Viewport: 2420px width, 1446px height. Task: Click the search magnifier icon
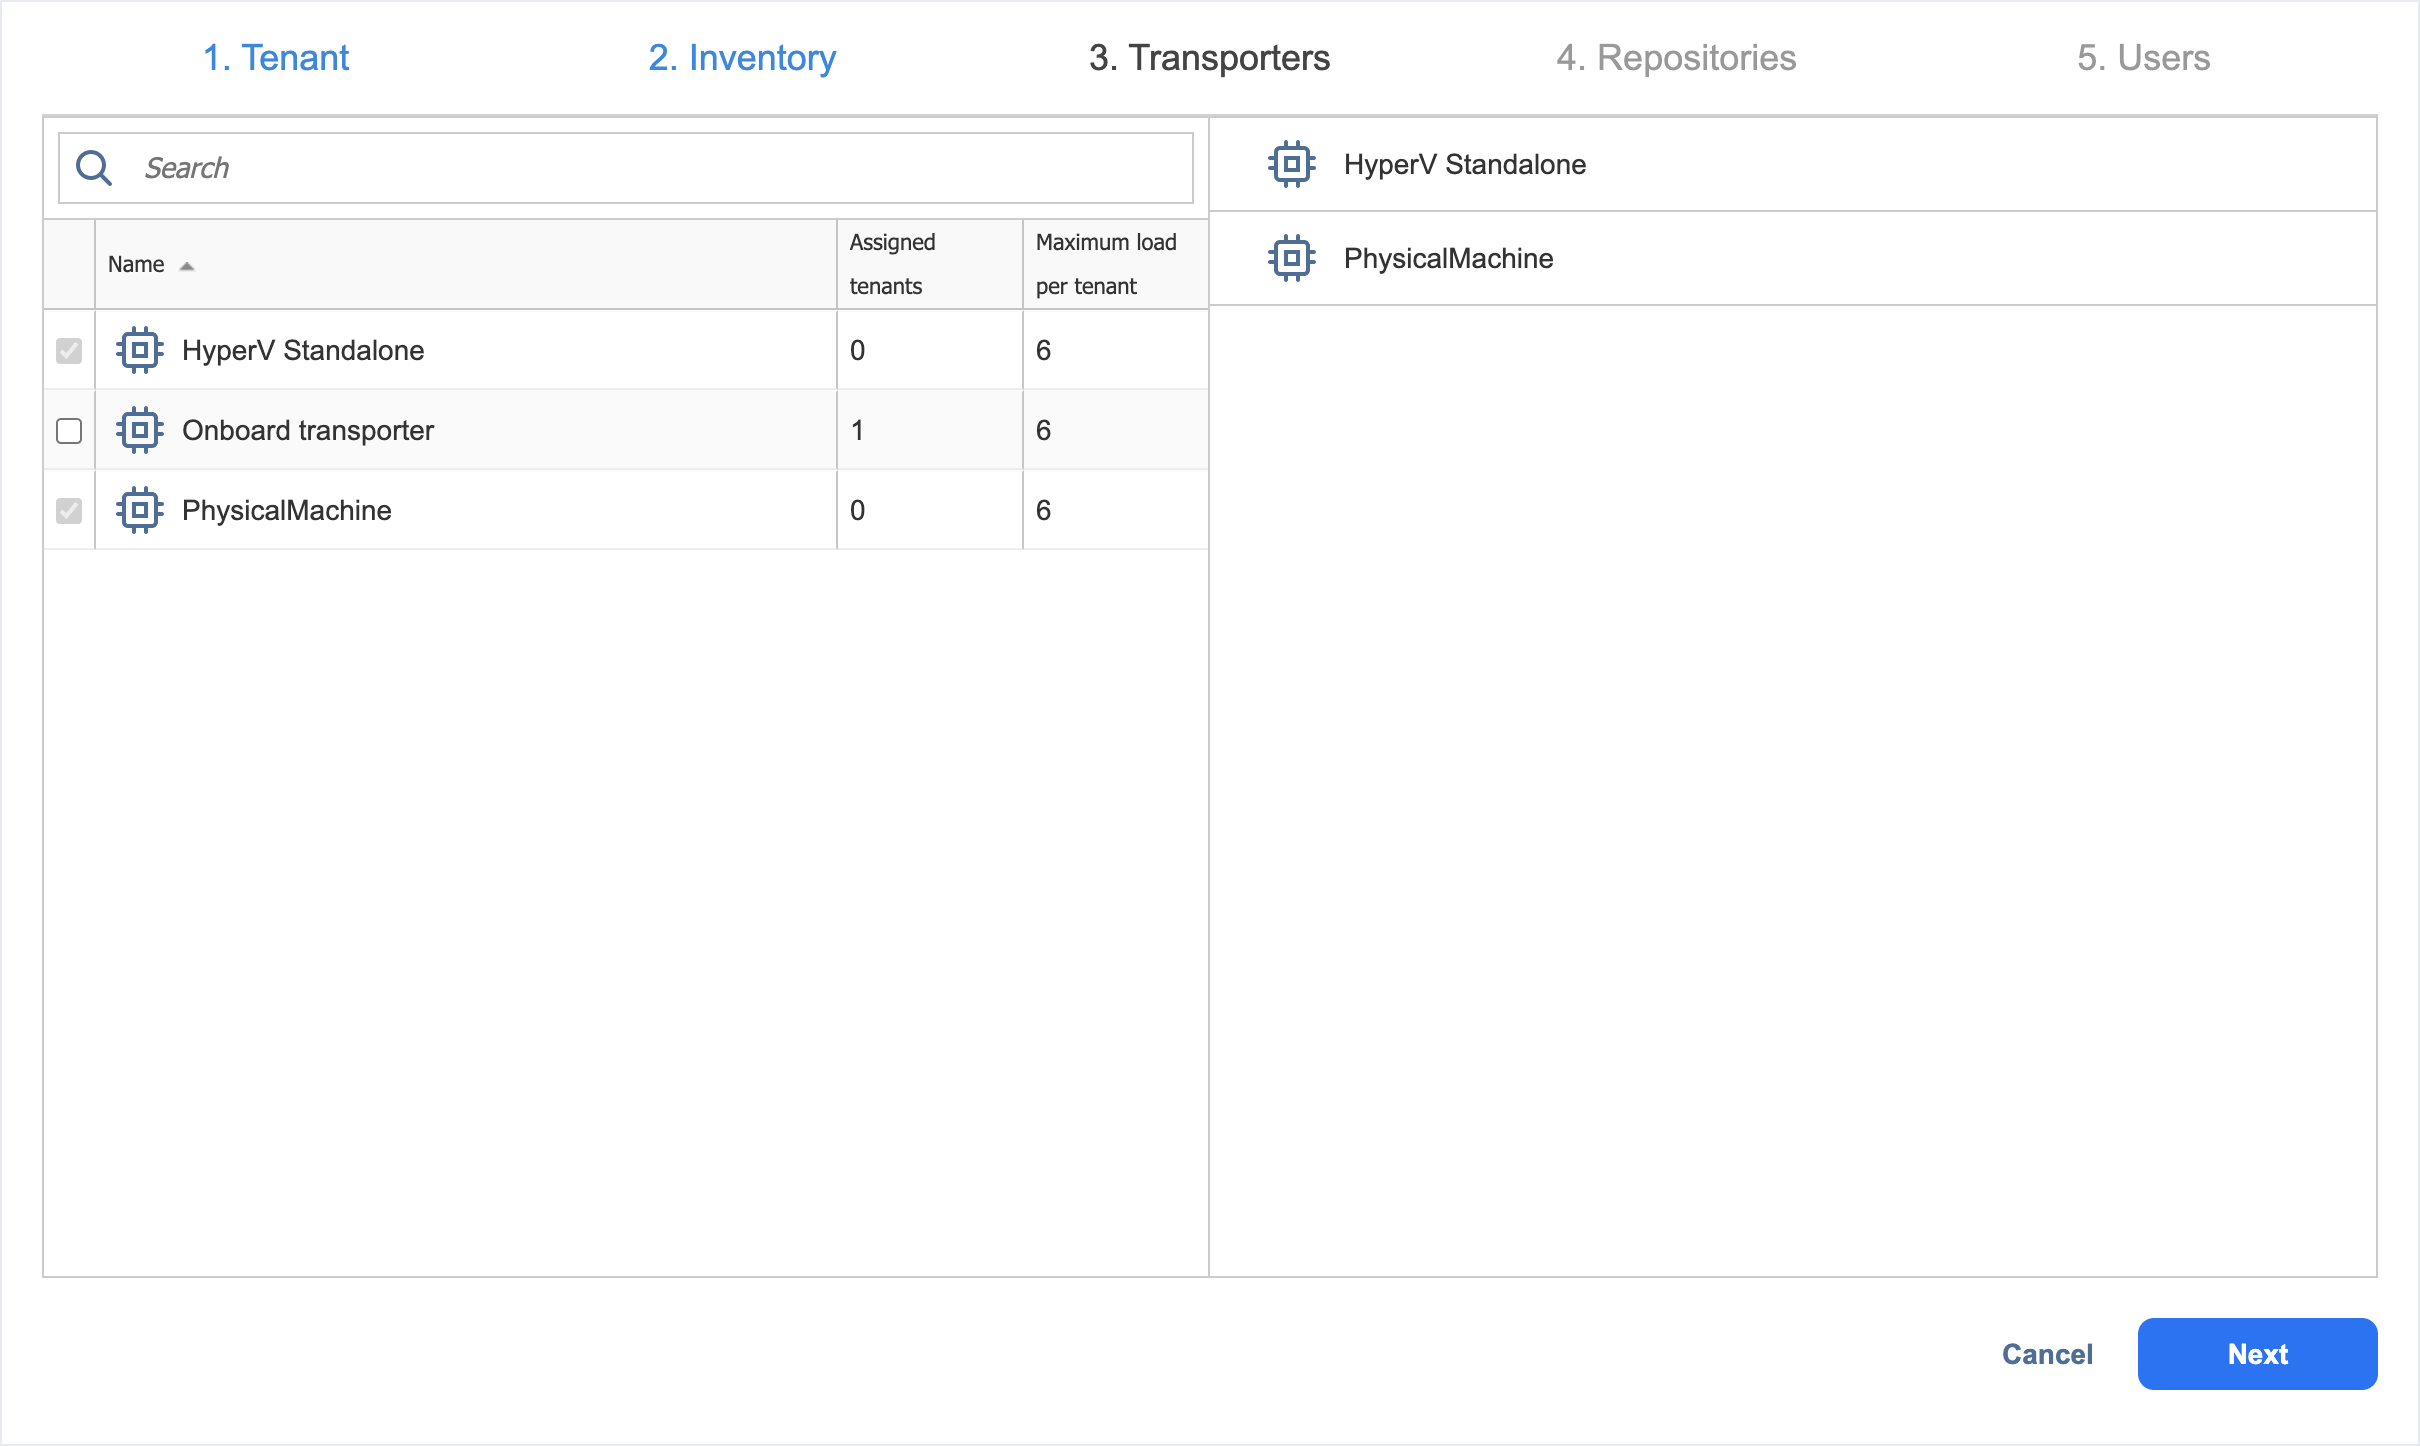pyautogui.click(x=94, y=168)
